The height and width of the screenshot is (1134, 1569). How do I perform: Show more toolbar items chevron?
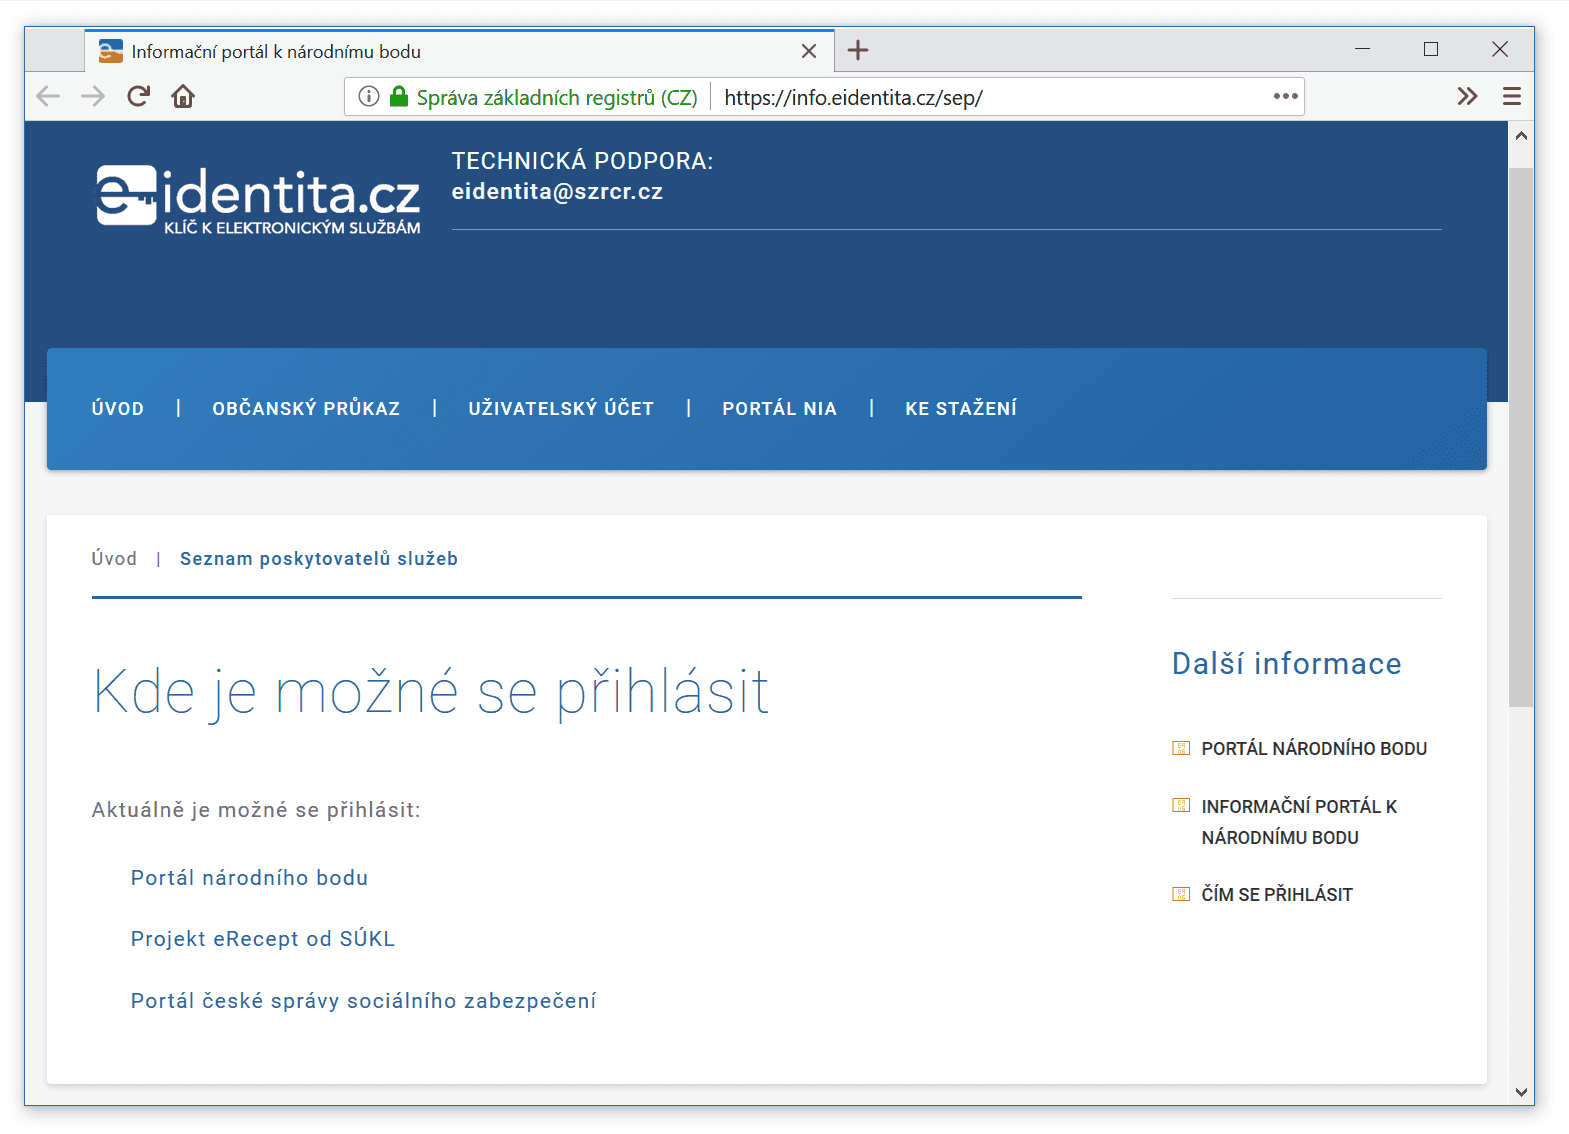coord(1467,97)
